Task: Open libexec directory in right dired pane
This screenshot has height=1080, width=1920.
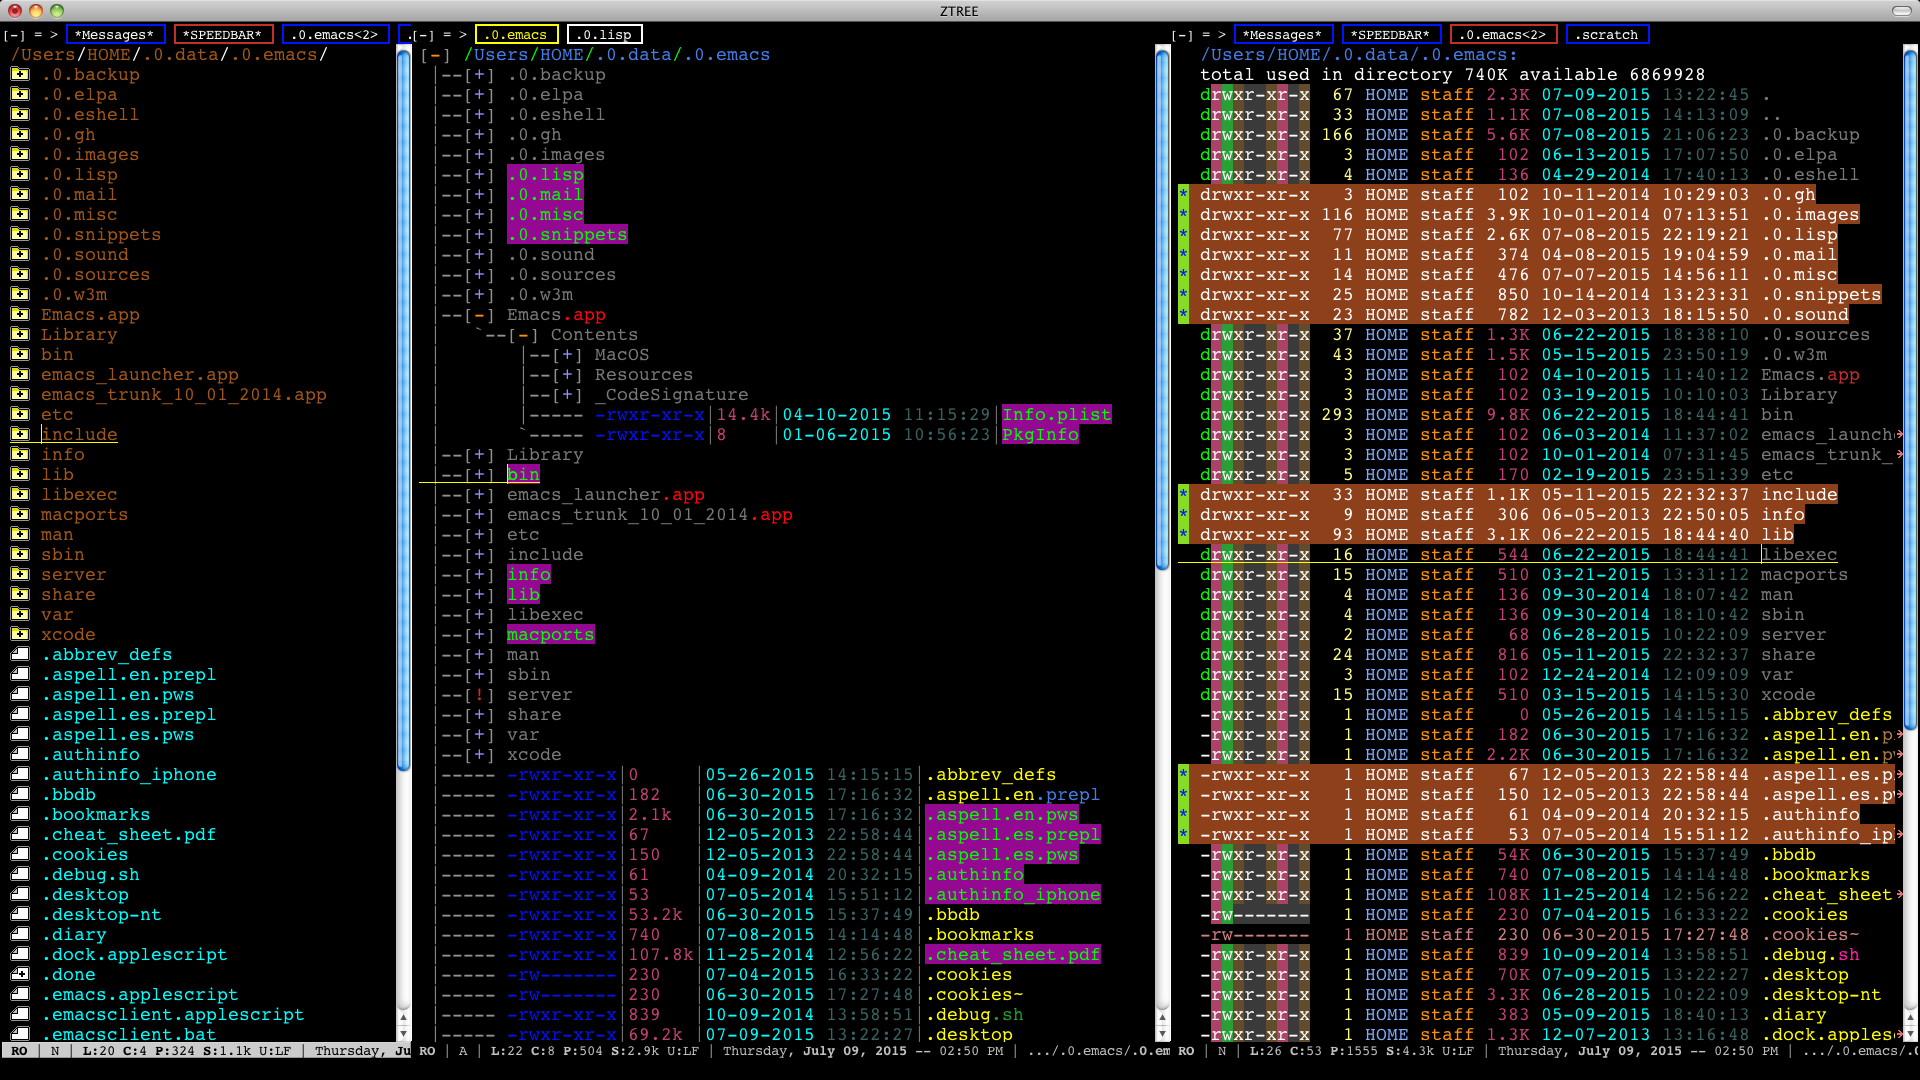Action: tap(1799, 555)
